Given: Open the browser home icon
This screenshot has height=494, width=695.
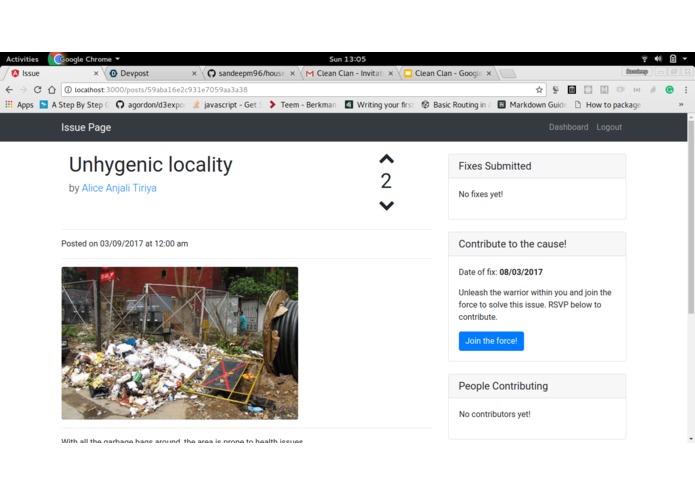Looking at the screenshot, I should pos(52,89).
